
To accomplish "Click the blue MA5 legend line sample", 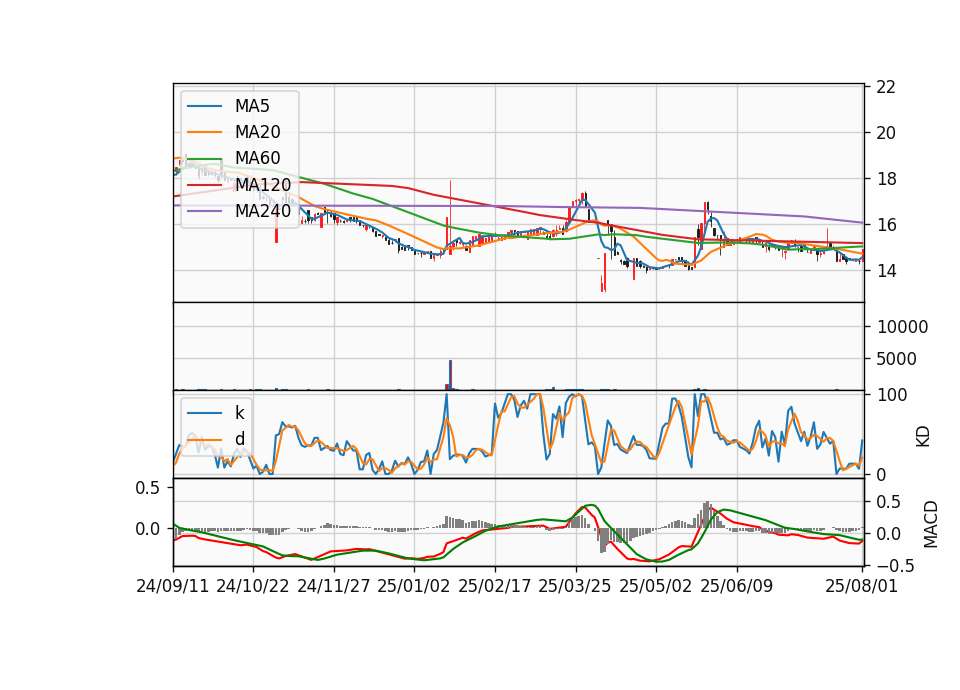I will (x=204, y=107).
